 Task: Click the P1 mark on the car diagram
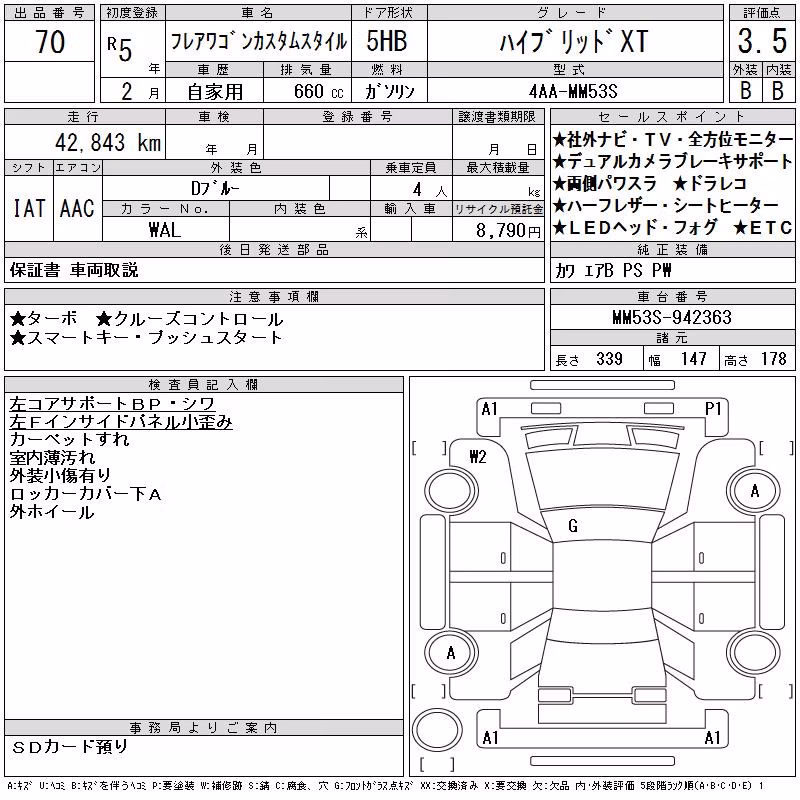(713, 409)
